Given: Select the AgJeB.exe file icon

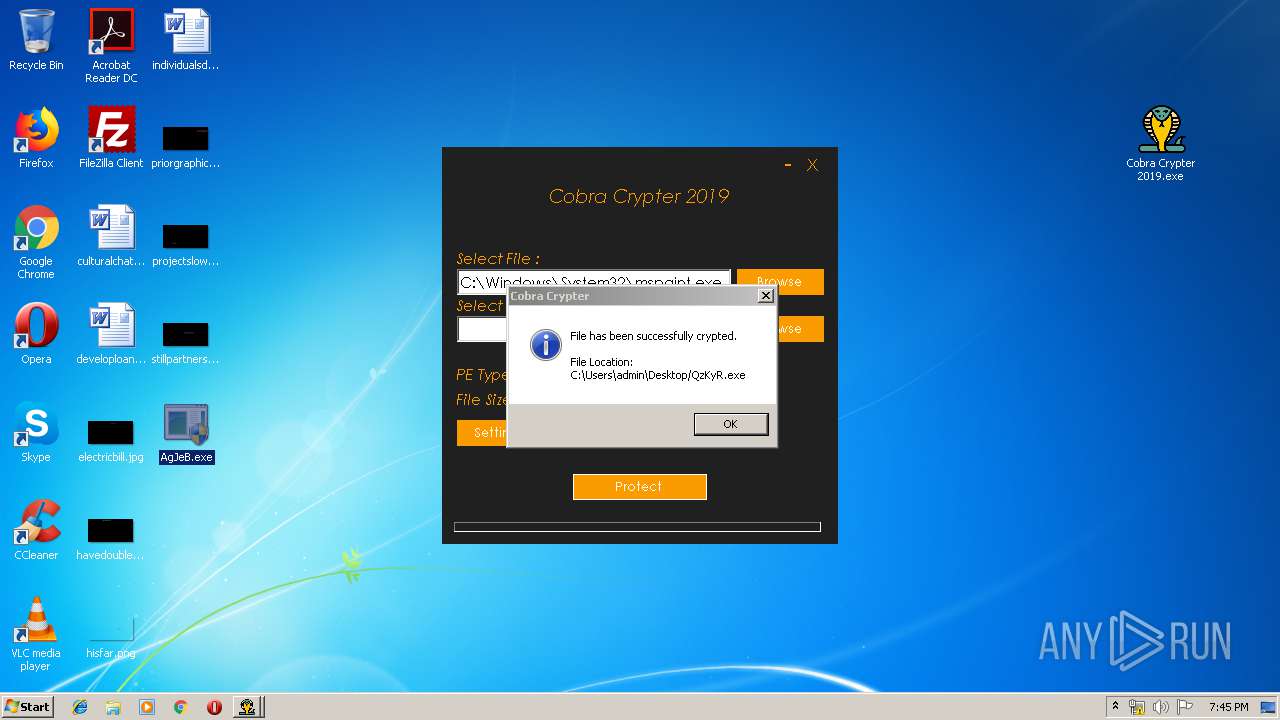Looking at the screenshot, I should click(x=186, y=433).
